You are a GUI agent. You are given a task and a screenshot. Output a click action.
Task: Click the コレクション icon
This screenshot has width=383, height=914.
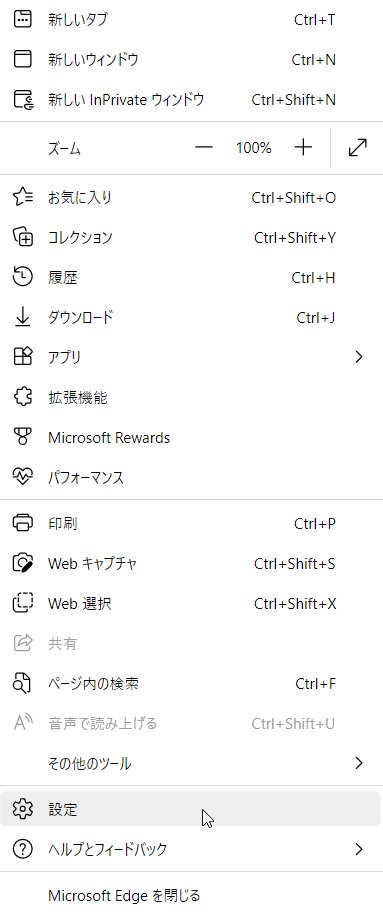click(23, 237)
